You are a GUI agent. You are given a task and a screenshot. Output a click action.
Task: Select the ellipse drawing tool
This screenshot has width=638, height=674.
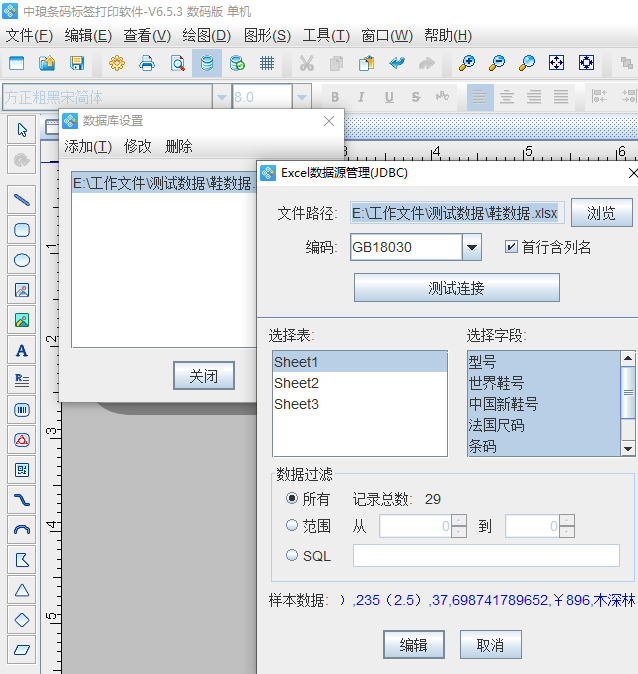[x=21, y=260]
